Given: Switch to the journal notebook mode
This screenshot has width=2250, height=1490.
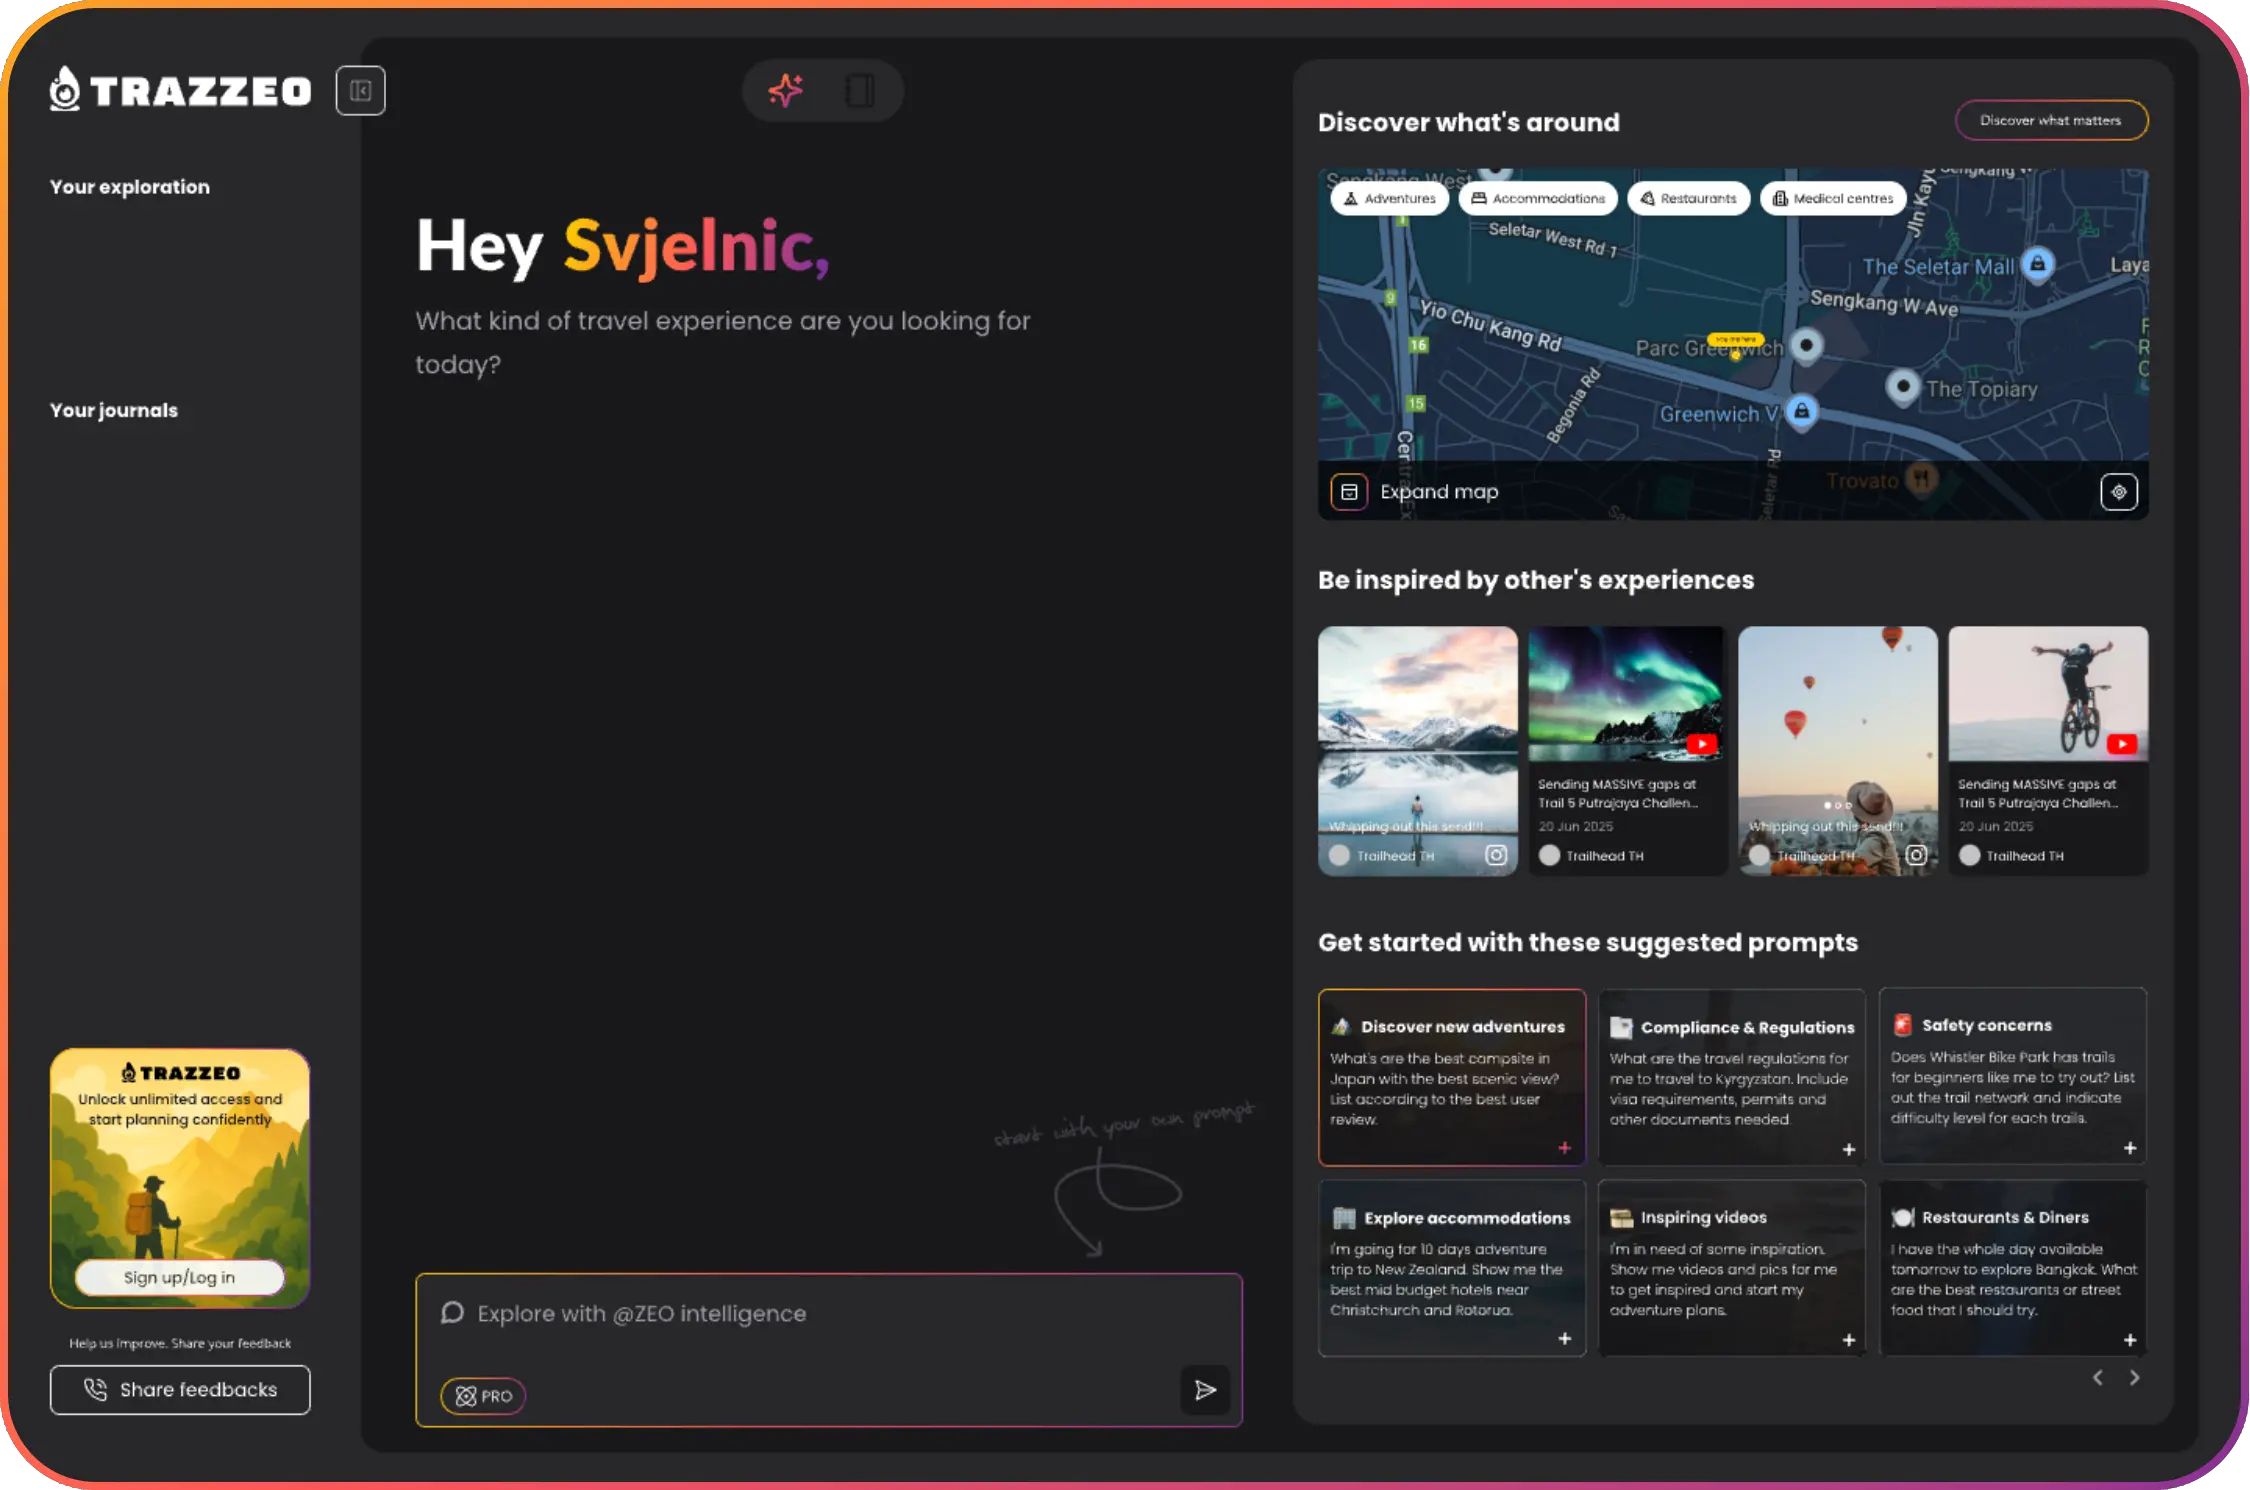Looking at the screenshot, I should click(x=859, y=91).
